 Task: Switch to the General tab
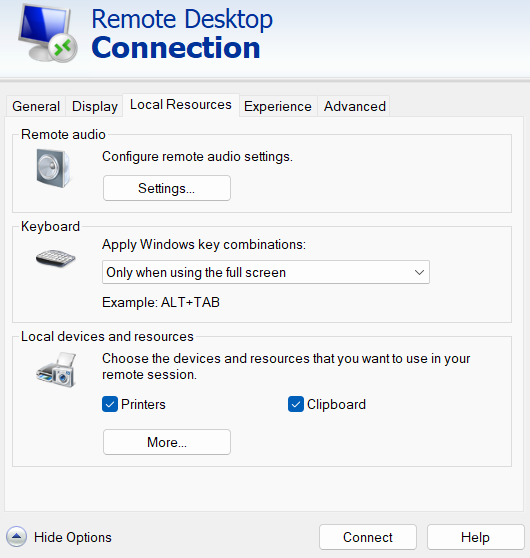point(36,106)
